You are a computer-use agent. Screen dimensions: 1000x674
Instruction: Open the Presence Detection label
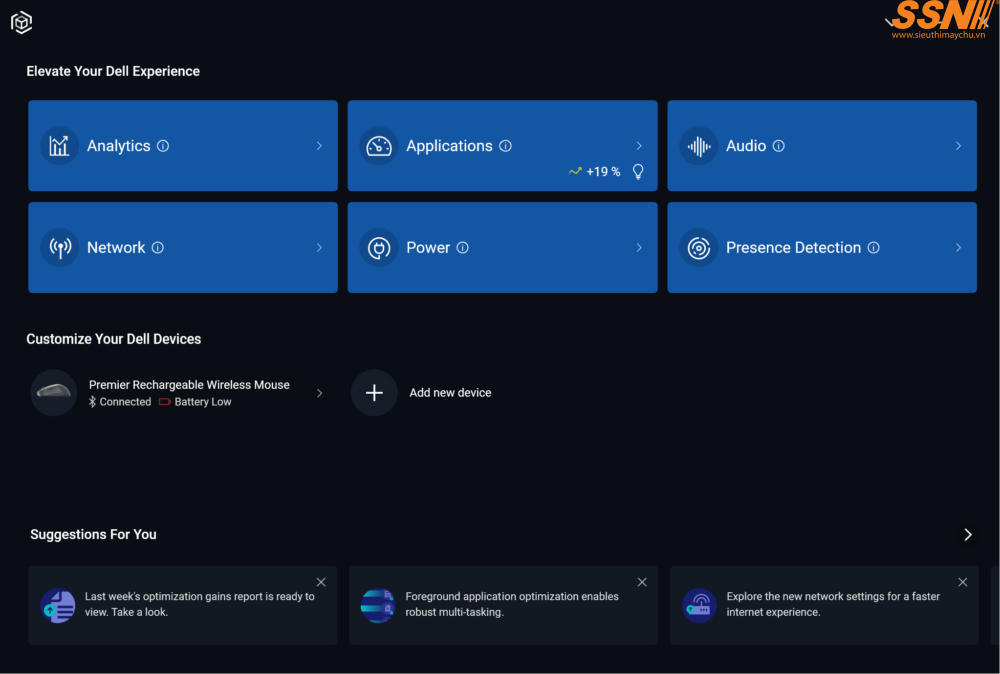click(x=794, y=247)
